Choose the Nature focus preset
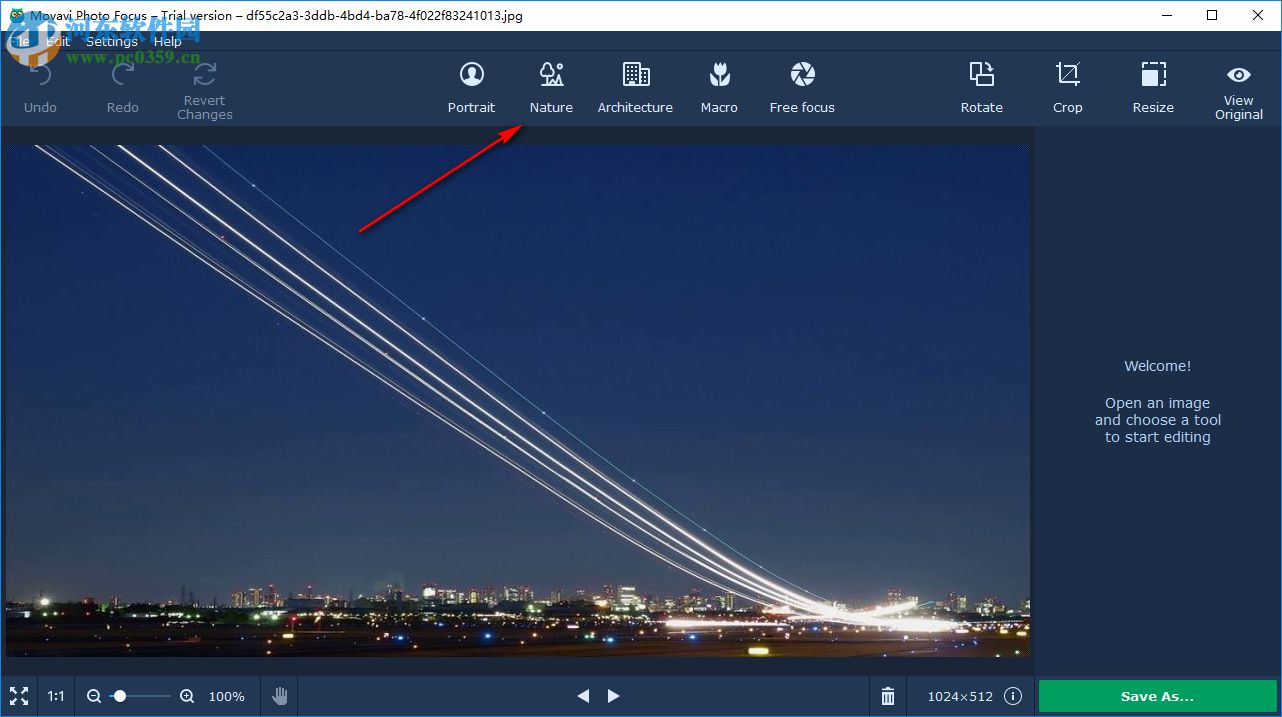Image resolution: width=1282 pixels, height=717 pixels. [551, 87]
